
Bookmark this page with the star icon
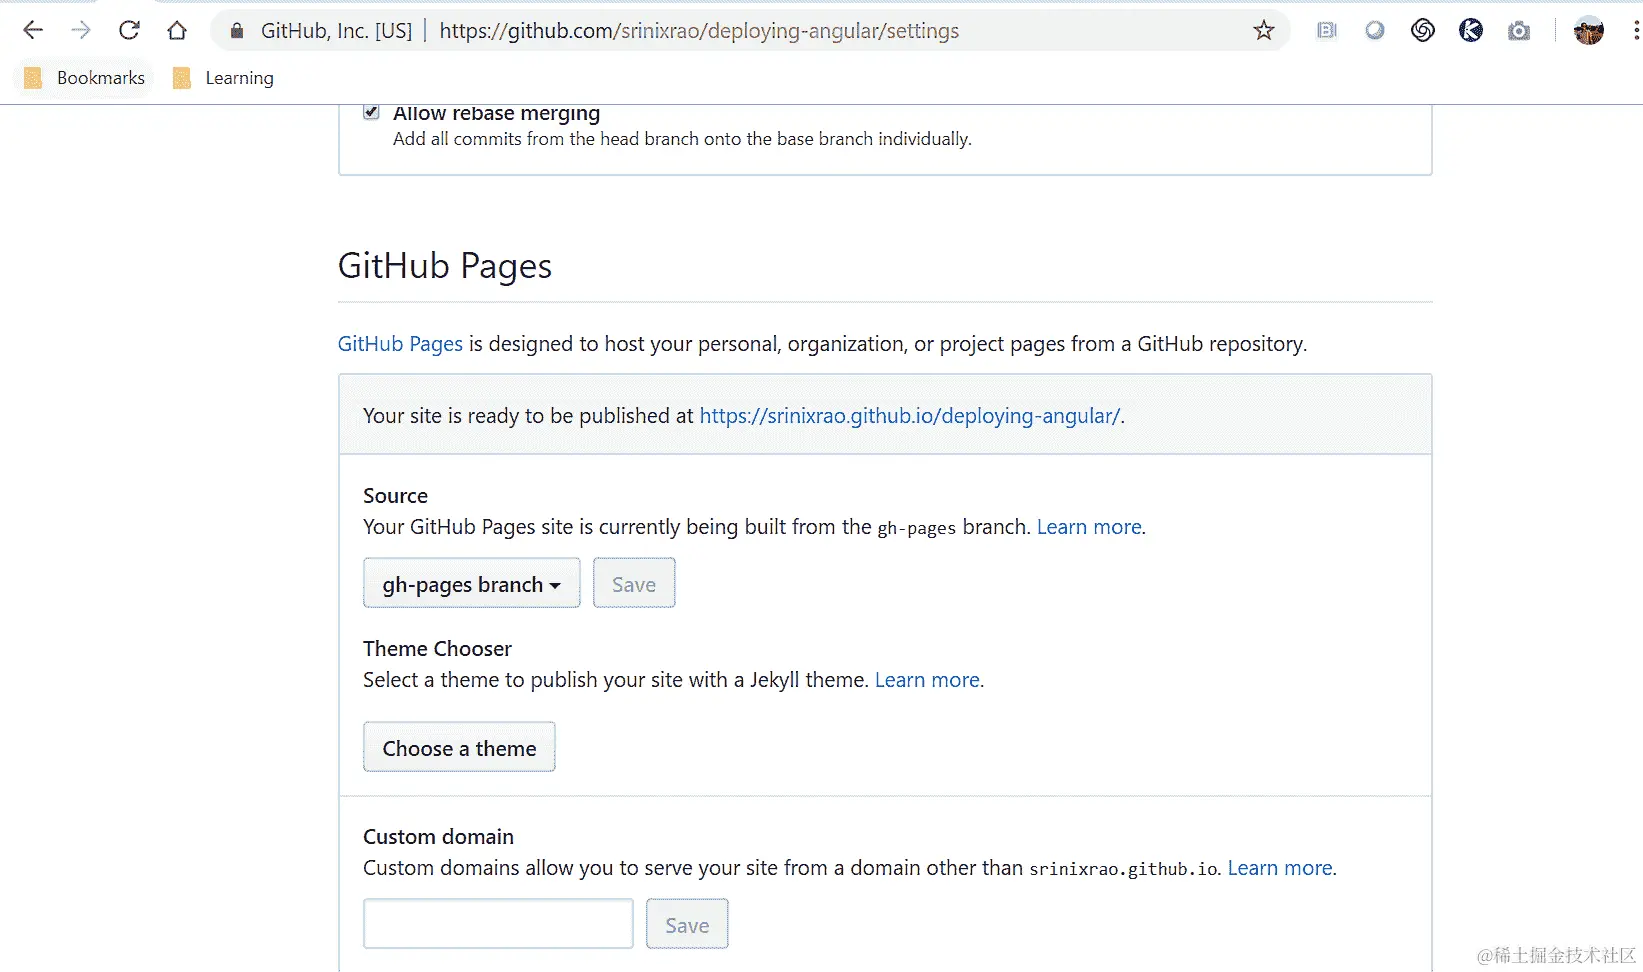1264,31
